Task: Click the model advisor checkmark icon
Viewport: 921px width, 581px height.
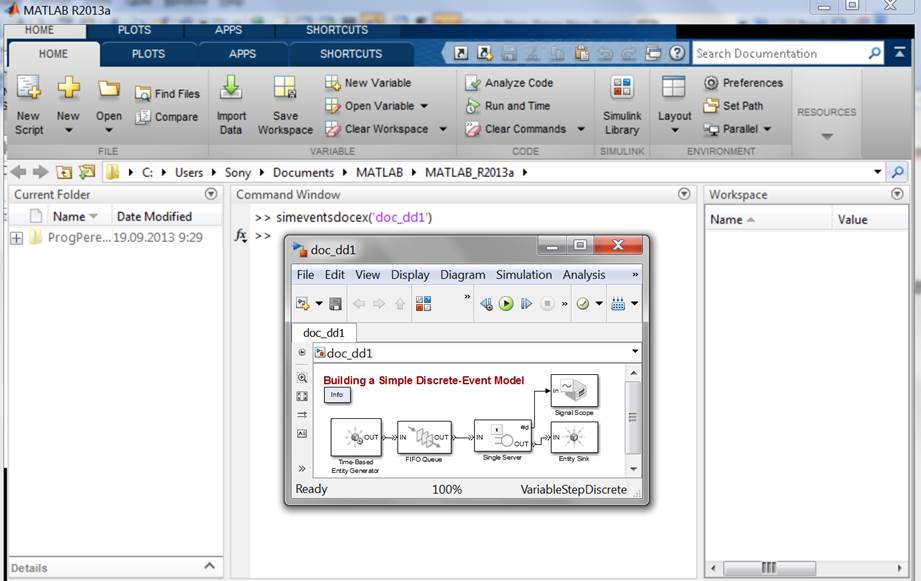Action: [583, 304]
